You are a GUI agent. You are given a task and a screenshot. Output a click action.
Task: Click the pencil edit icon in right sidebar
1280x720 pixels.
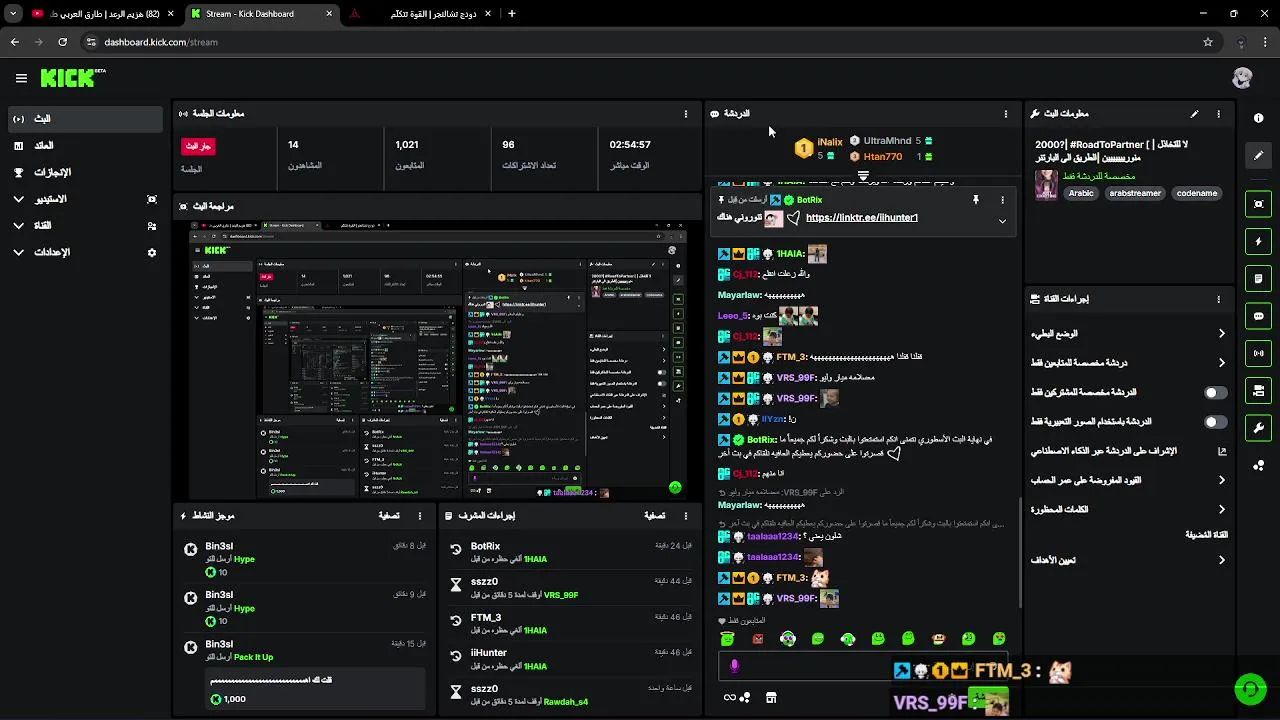click(1258, 155)
